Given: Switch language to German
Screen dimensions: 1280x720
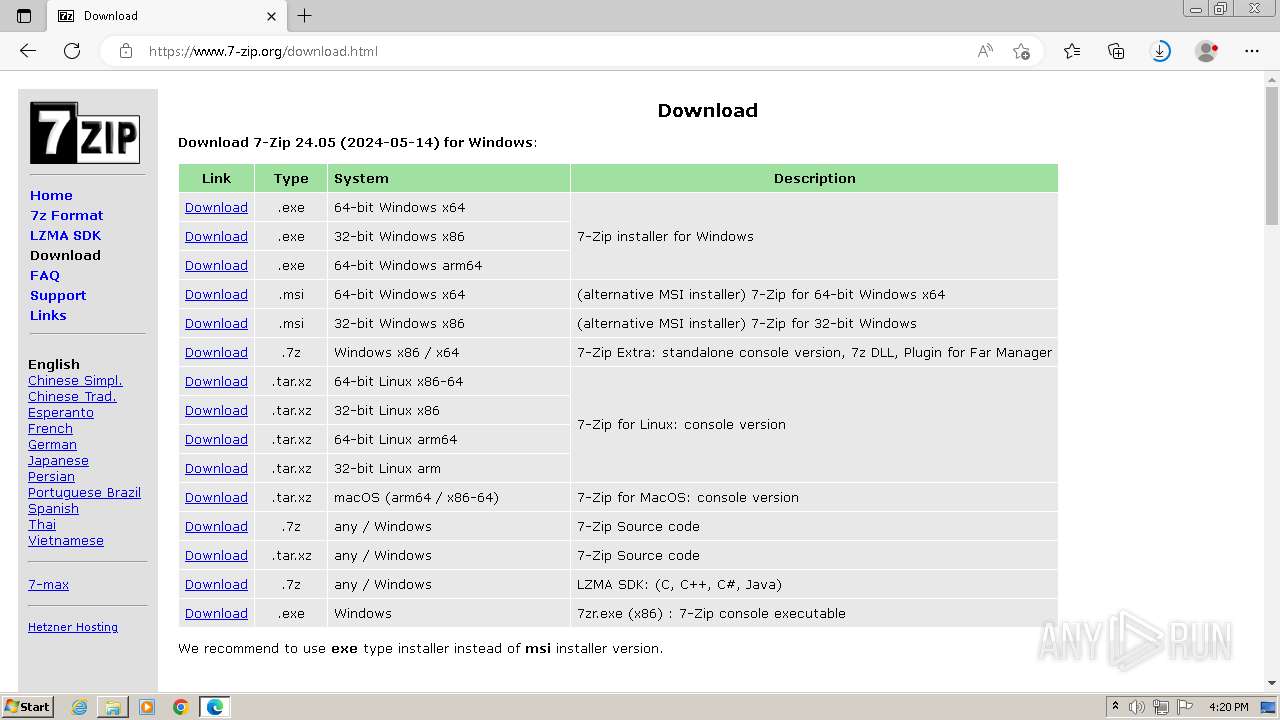Looking at the screenshot, I should tap(52, 444).
